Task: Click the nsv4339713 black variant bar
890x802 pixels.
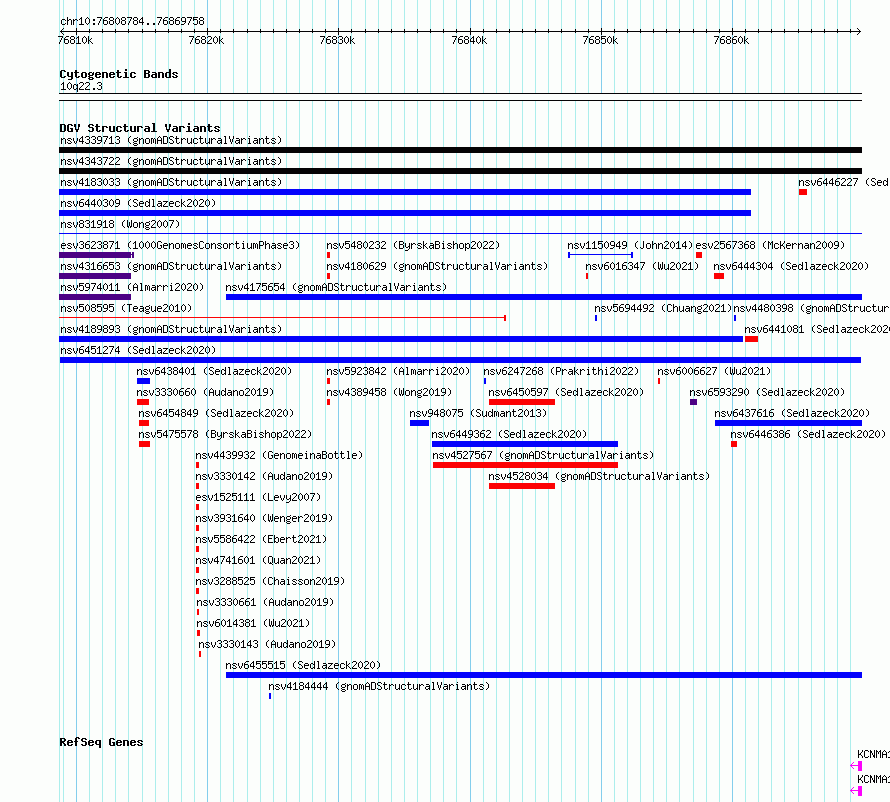Action: [x=460, y=150]
